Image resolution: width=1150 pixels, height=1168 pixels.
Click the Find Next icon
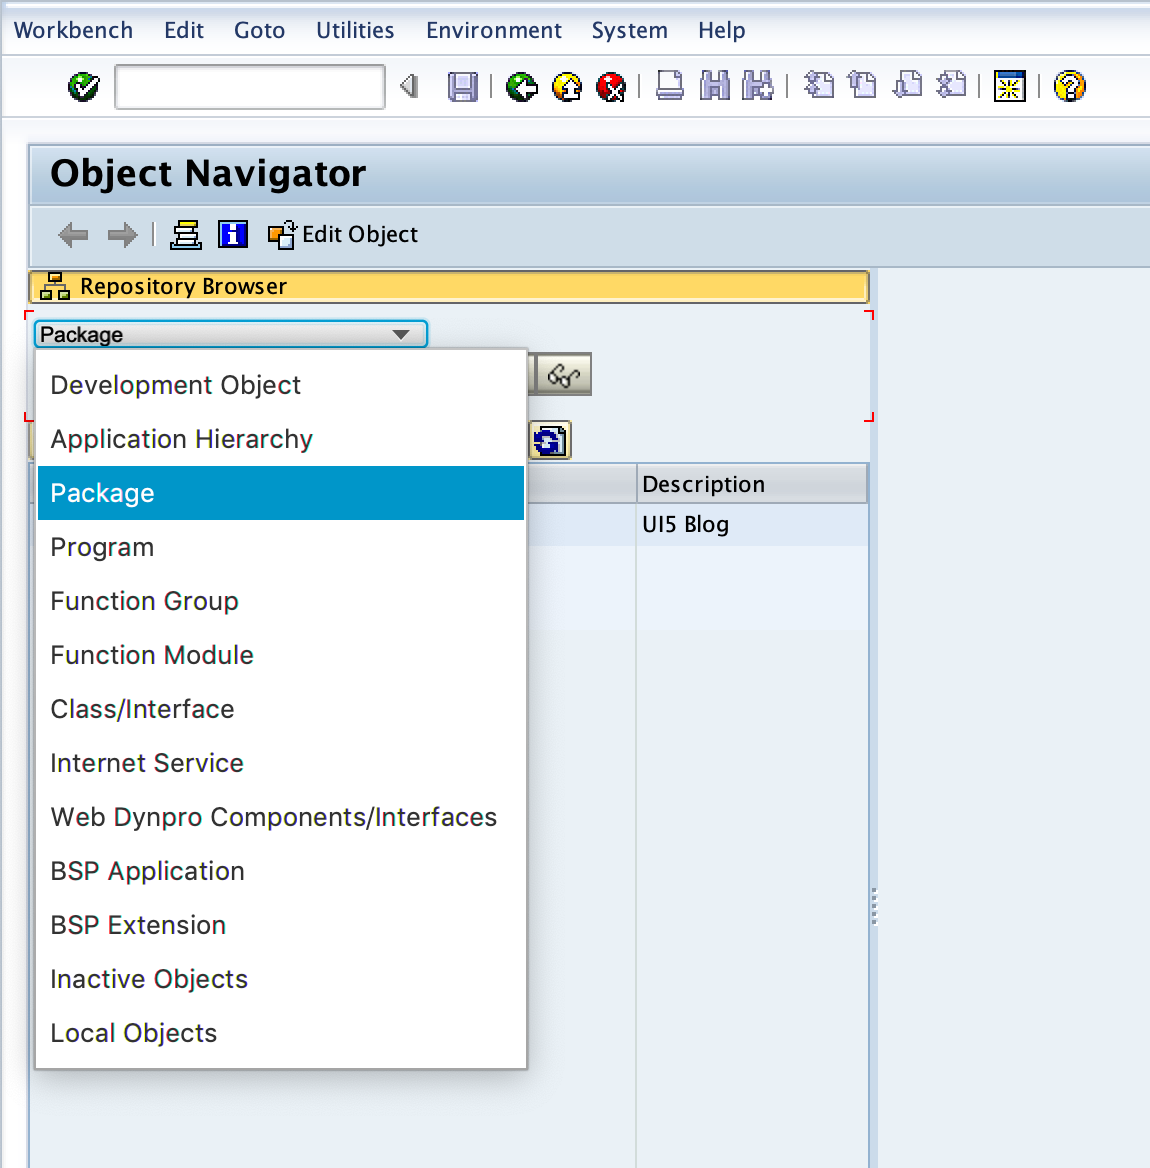pyautogui.click(x=758, y=87)
